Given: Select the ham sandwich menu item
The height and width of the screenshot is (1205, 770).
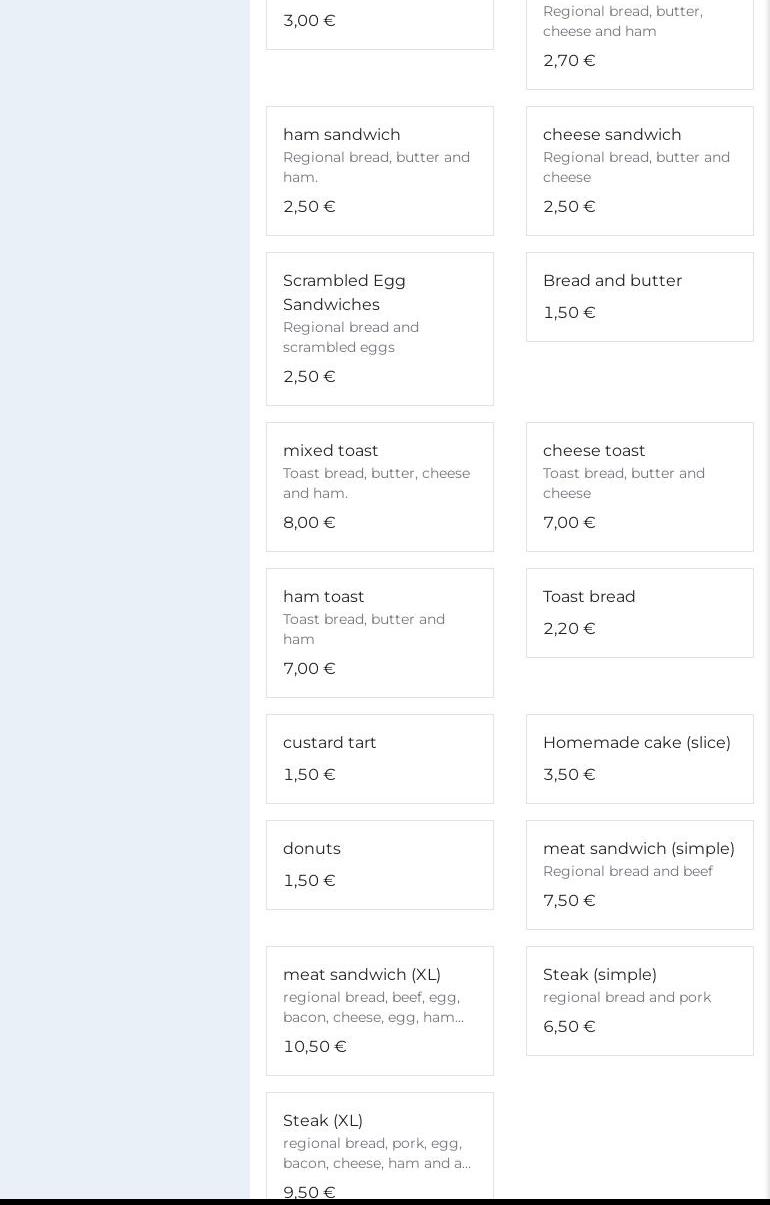Looking at the screenshot, I should tap(379, 170).
